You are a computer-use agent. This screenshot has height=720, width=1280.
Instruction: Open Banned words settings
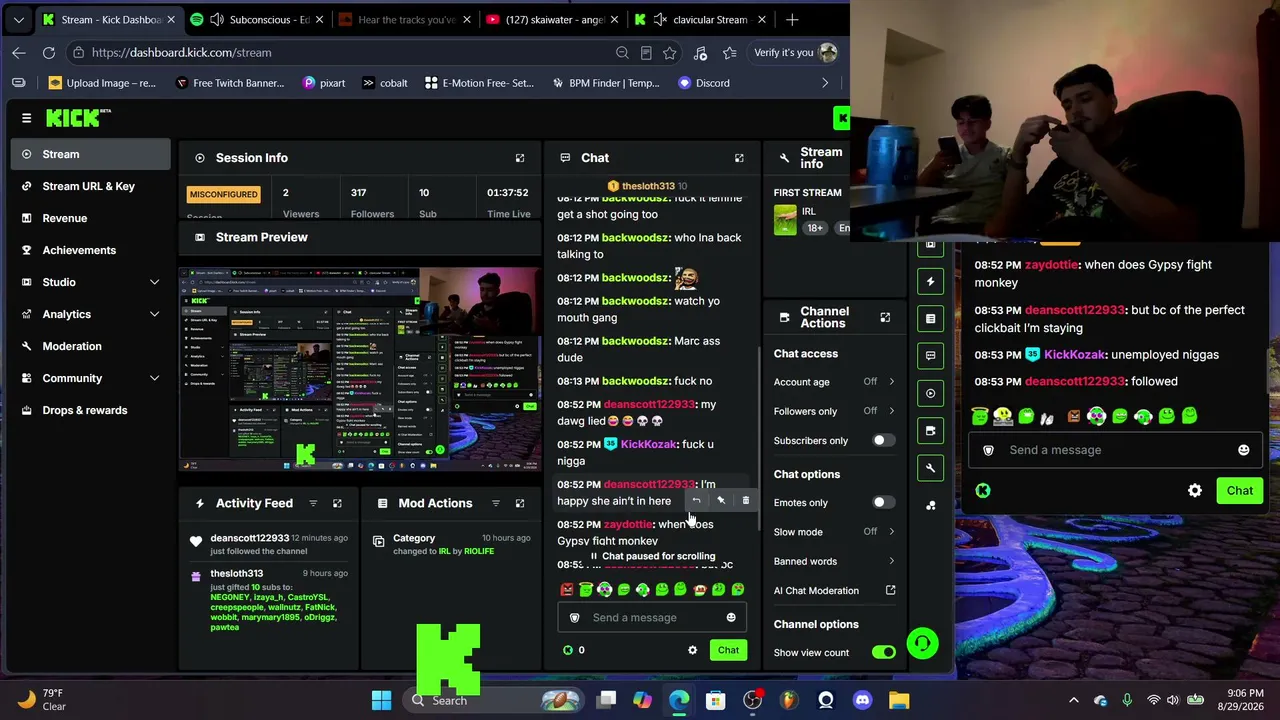(x=834, y=561)
